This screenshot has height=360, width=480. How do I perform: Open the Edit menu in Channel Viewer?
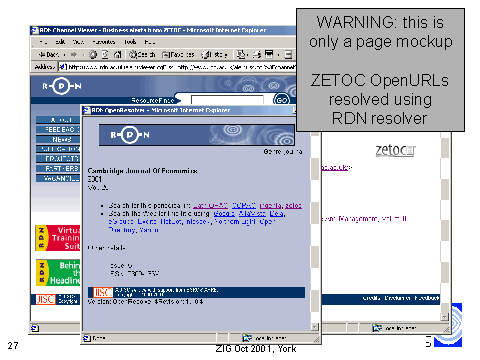60,42
